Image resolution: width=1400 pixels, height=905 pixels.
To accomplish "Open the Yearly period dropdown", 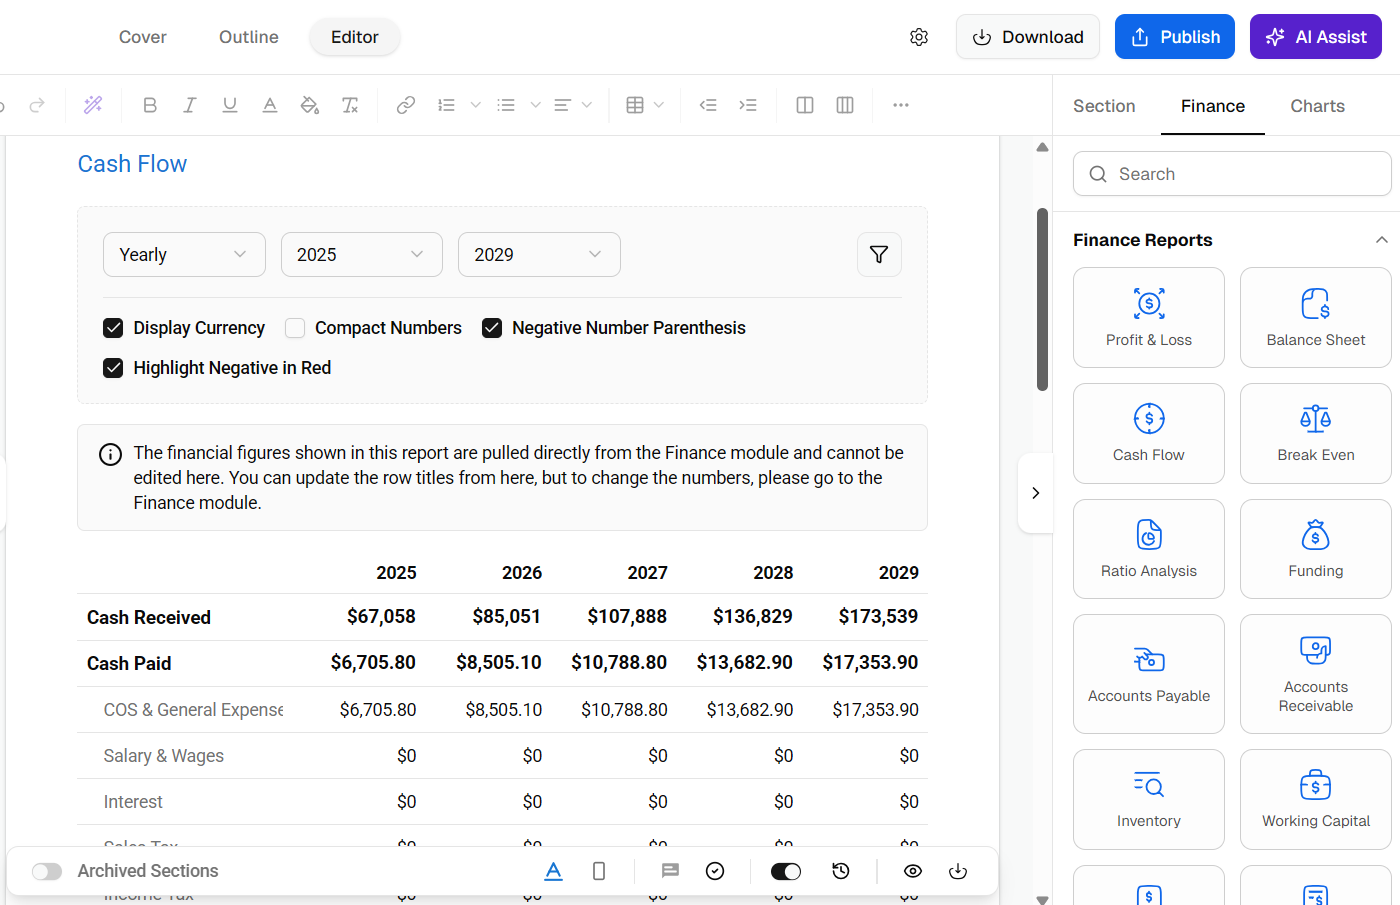I will click(x=184, y=255).
